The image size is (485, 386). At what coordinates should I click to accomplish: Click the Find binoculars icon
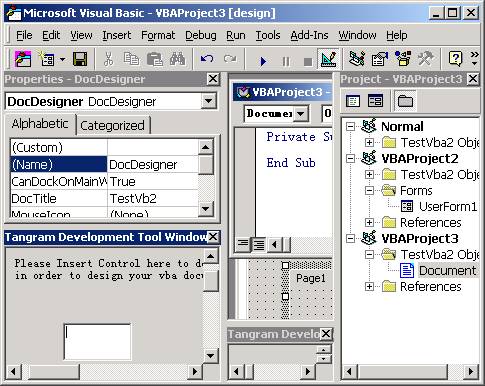(x=177, y=59)
